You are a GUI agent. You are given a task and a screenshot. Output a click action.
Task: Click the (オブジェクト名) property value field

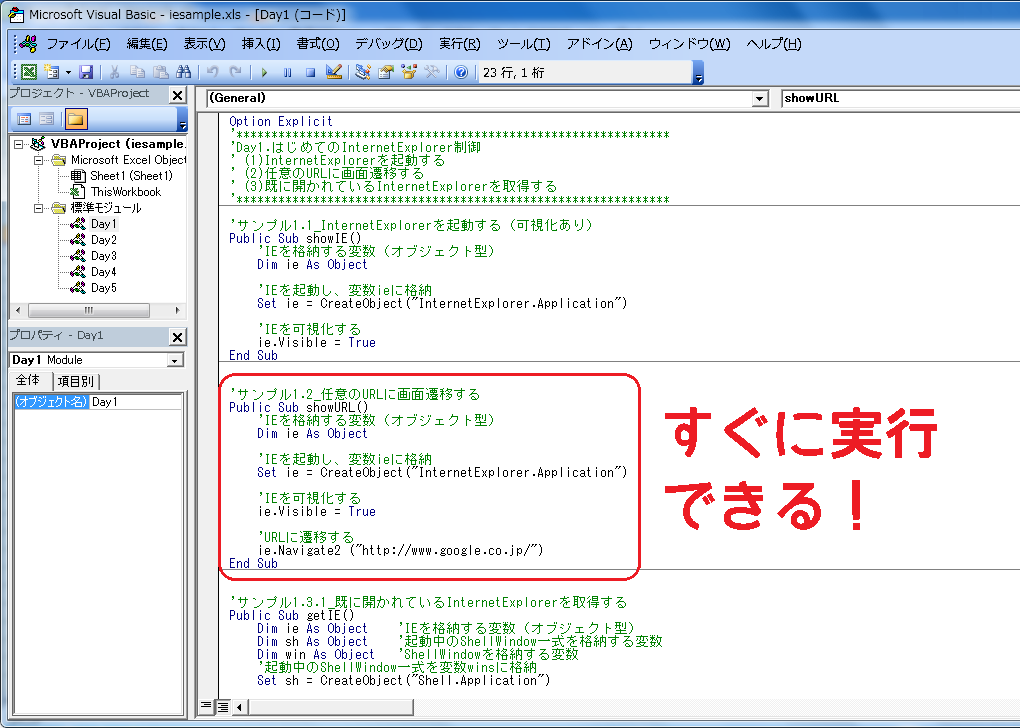(x=135, y=402)
